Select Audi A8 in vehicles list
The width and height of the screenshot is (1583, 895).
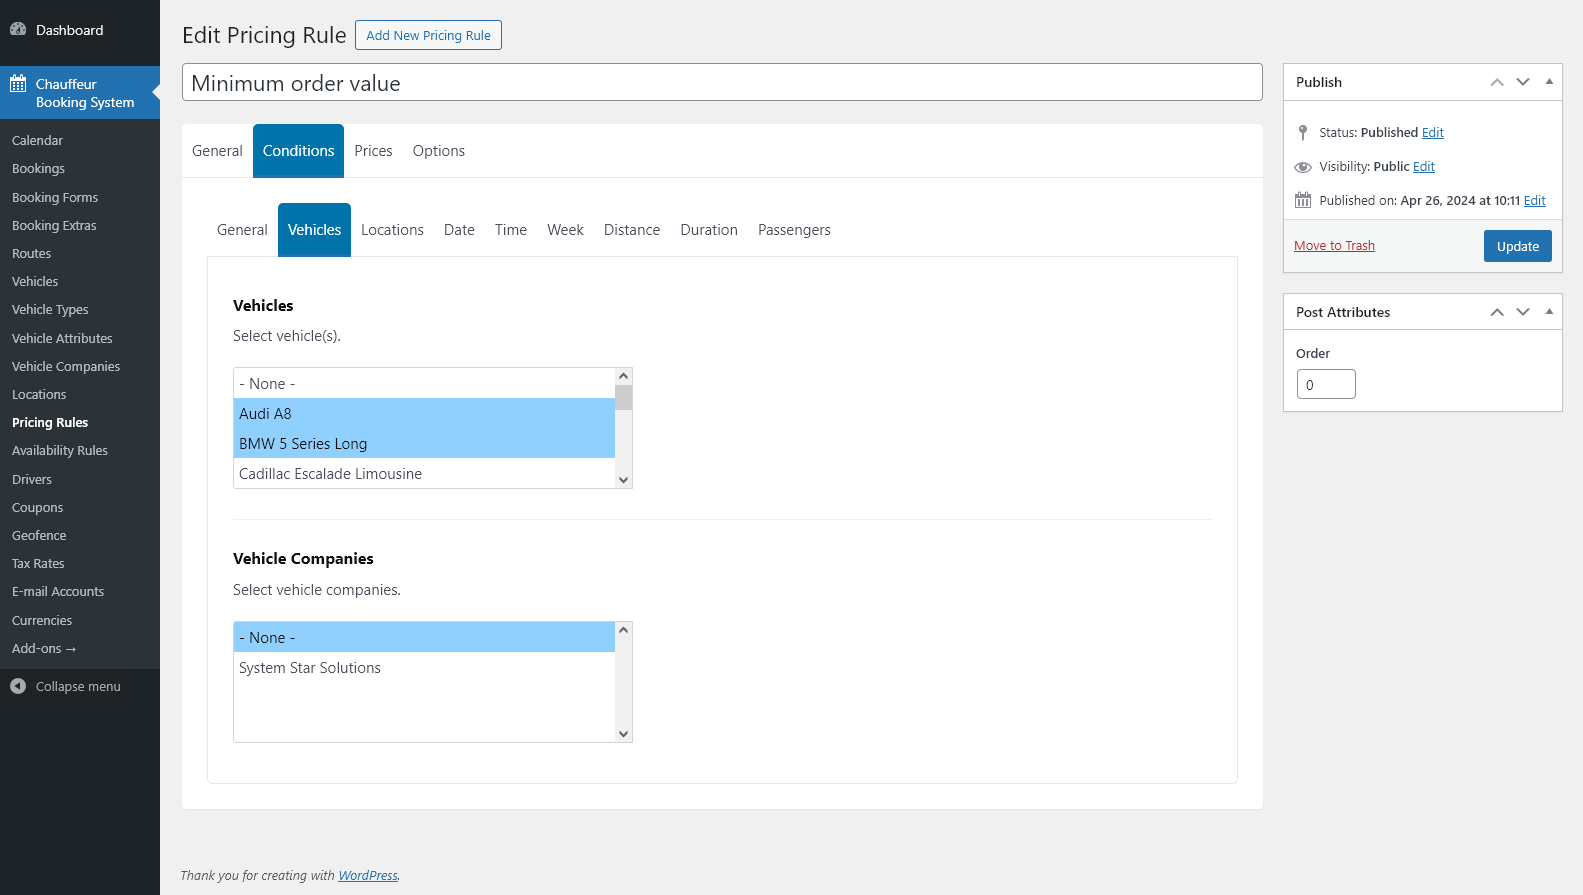424,414
